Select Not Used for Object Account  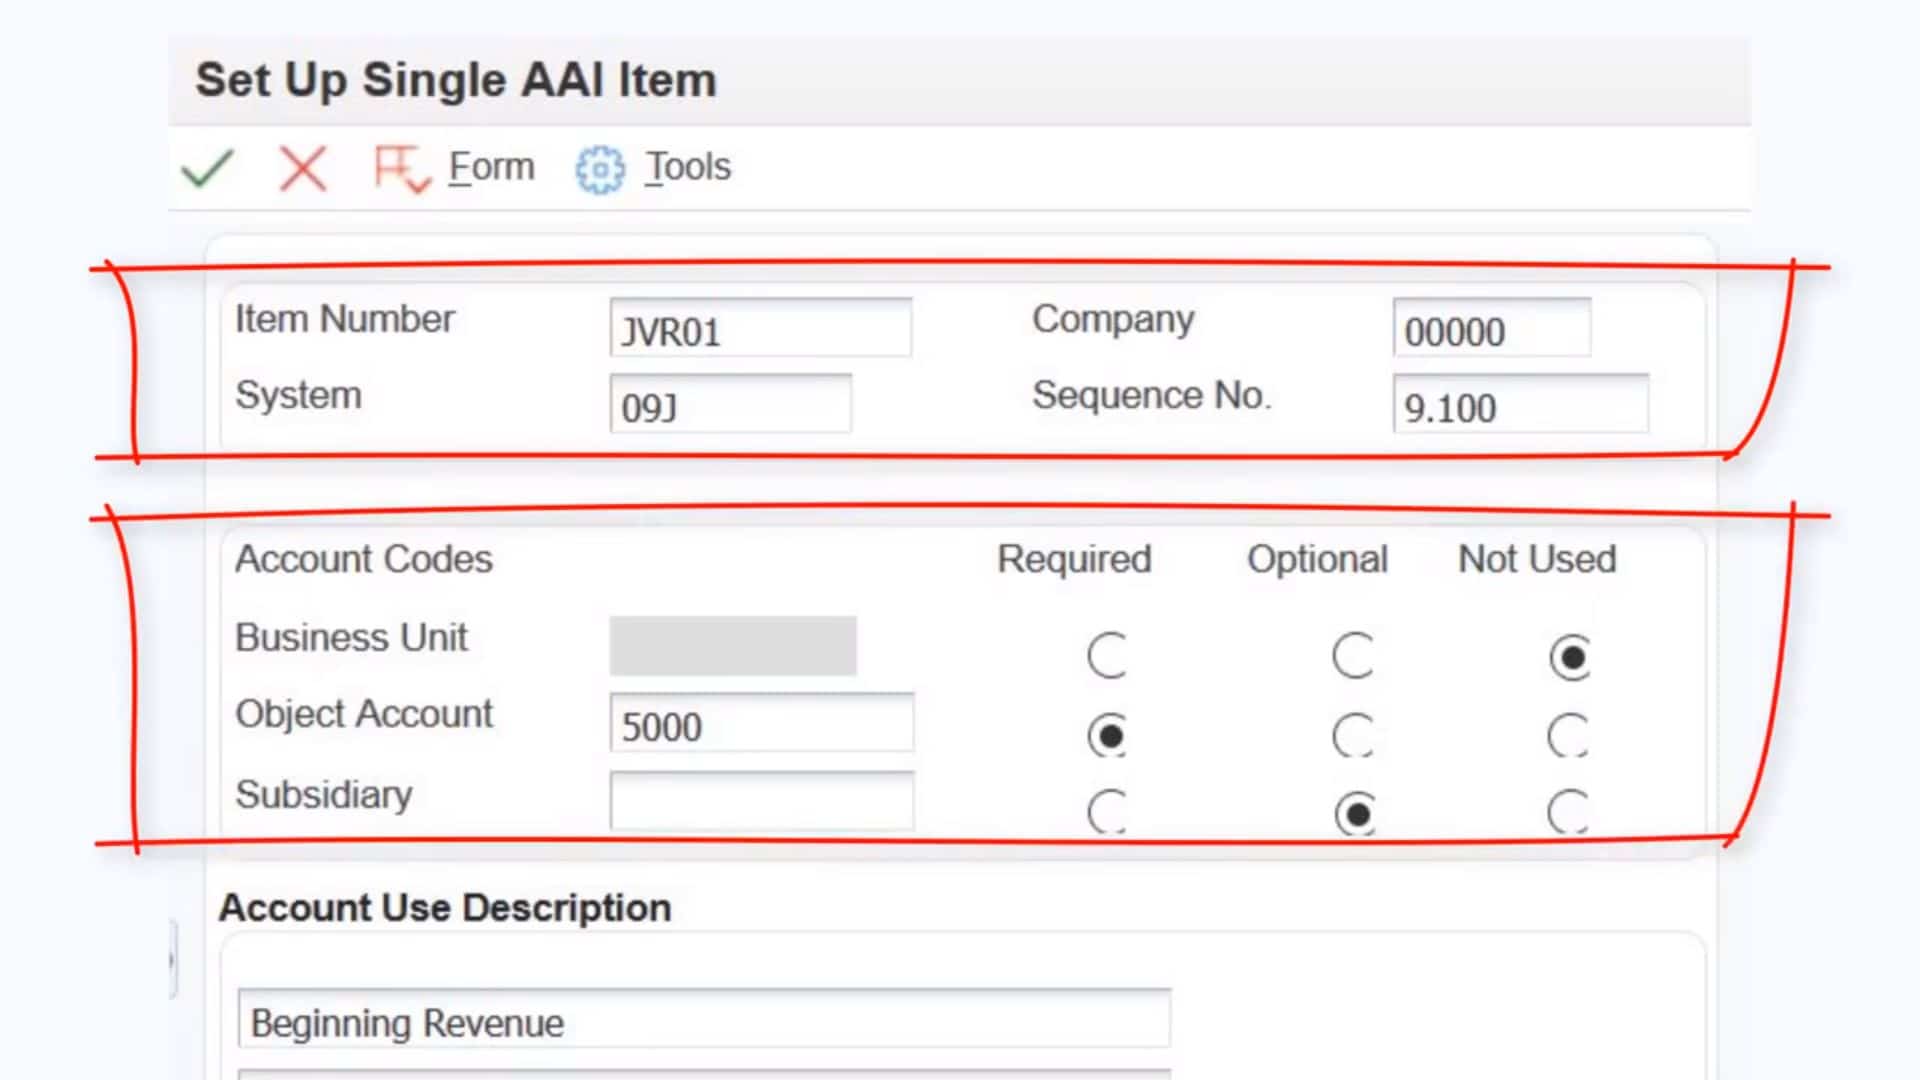[x=1568, y=736]
